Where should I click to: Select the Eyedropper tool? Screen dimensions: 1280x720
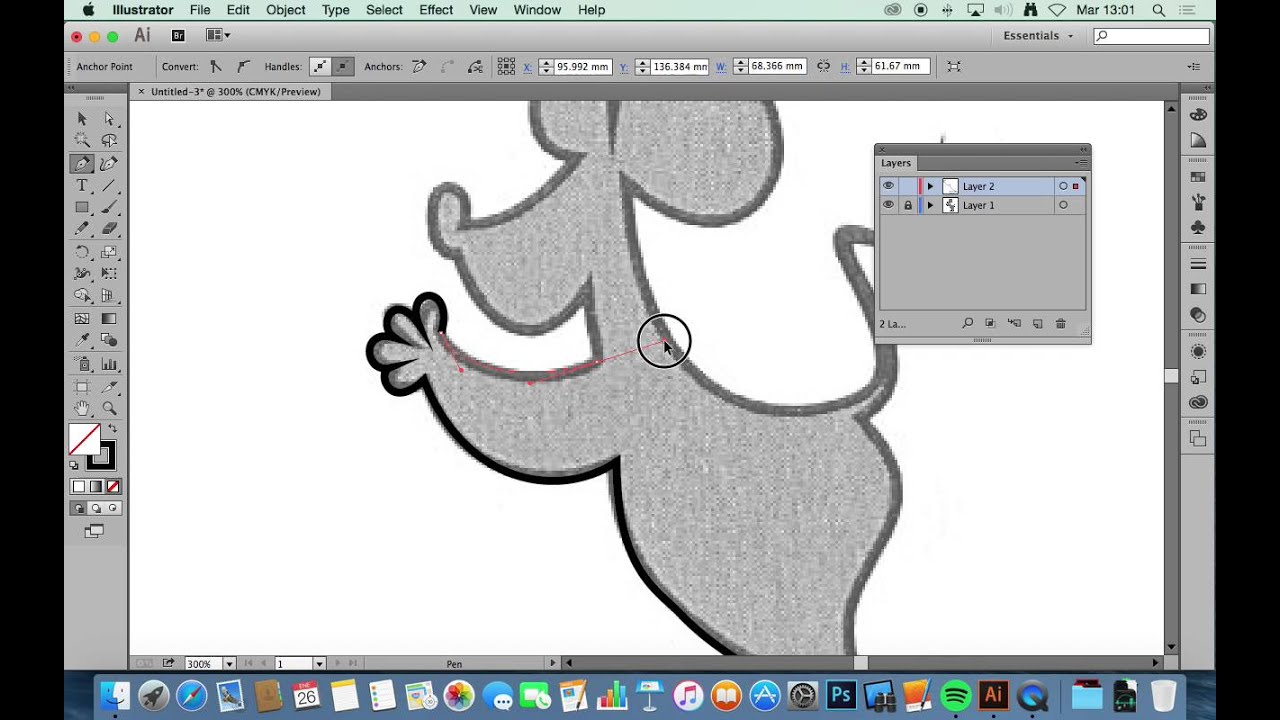pyautogui.click(x=82, y=341)
